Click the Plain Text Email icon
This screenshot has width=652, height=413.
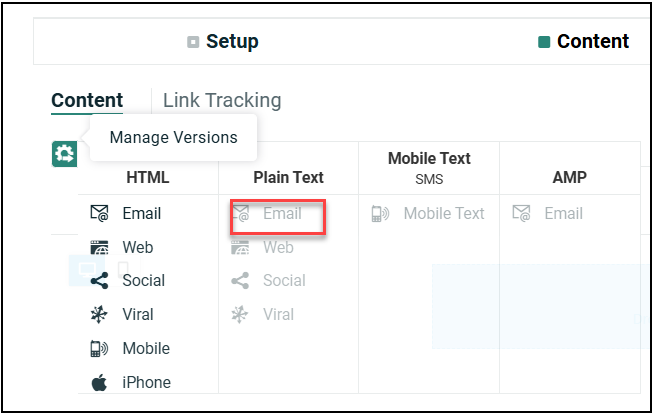[240, 213]
